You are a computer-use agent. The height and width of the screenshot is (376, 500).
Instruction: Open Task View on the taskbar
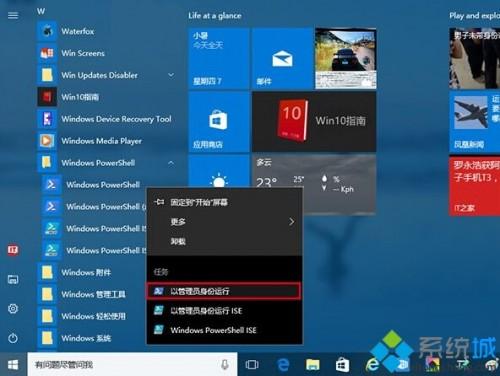coord(252,365)
